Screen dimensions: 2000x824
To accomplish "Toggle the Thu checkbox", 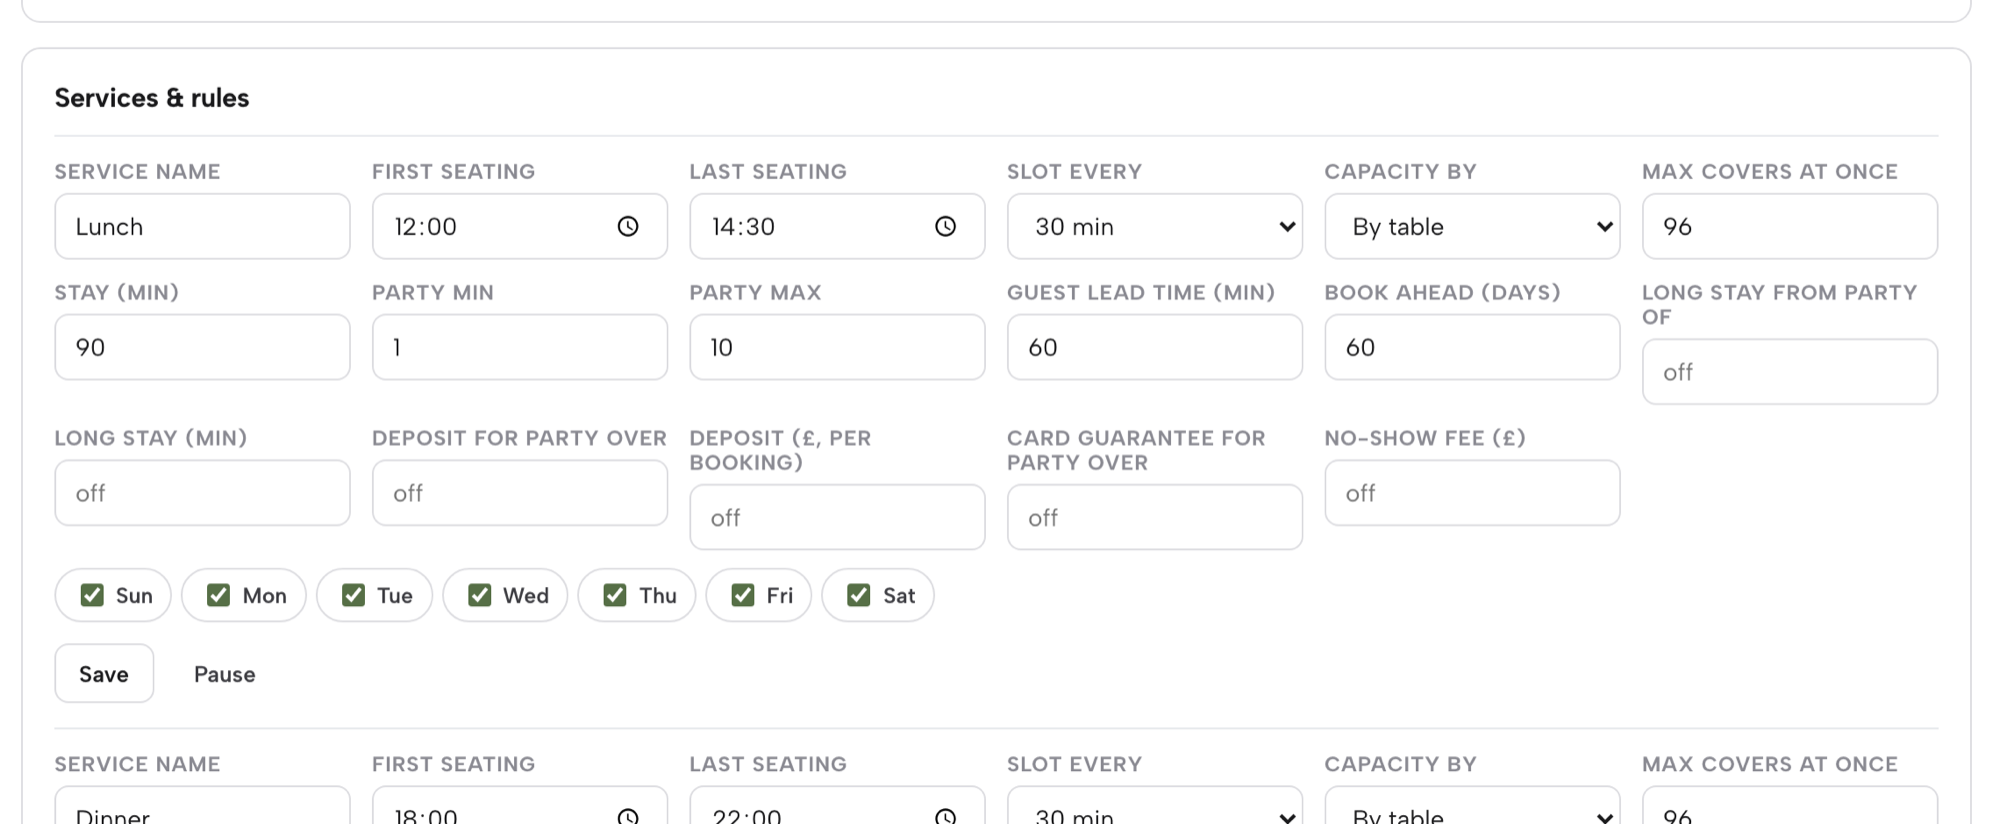I will 615,595.
